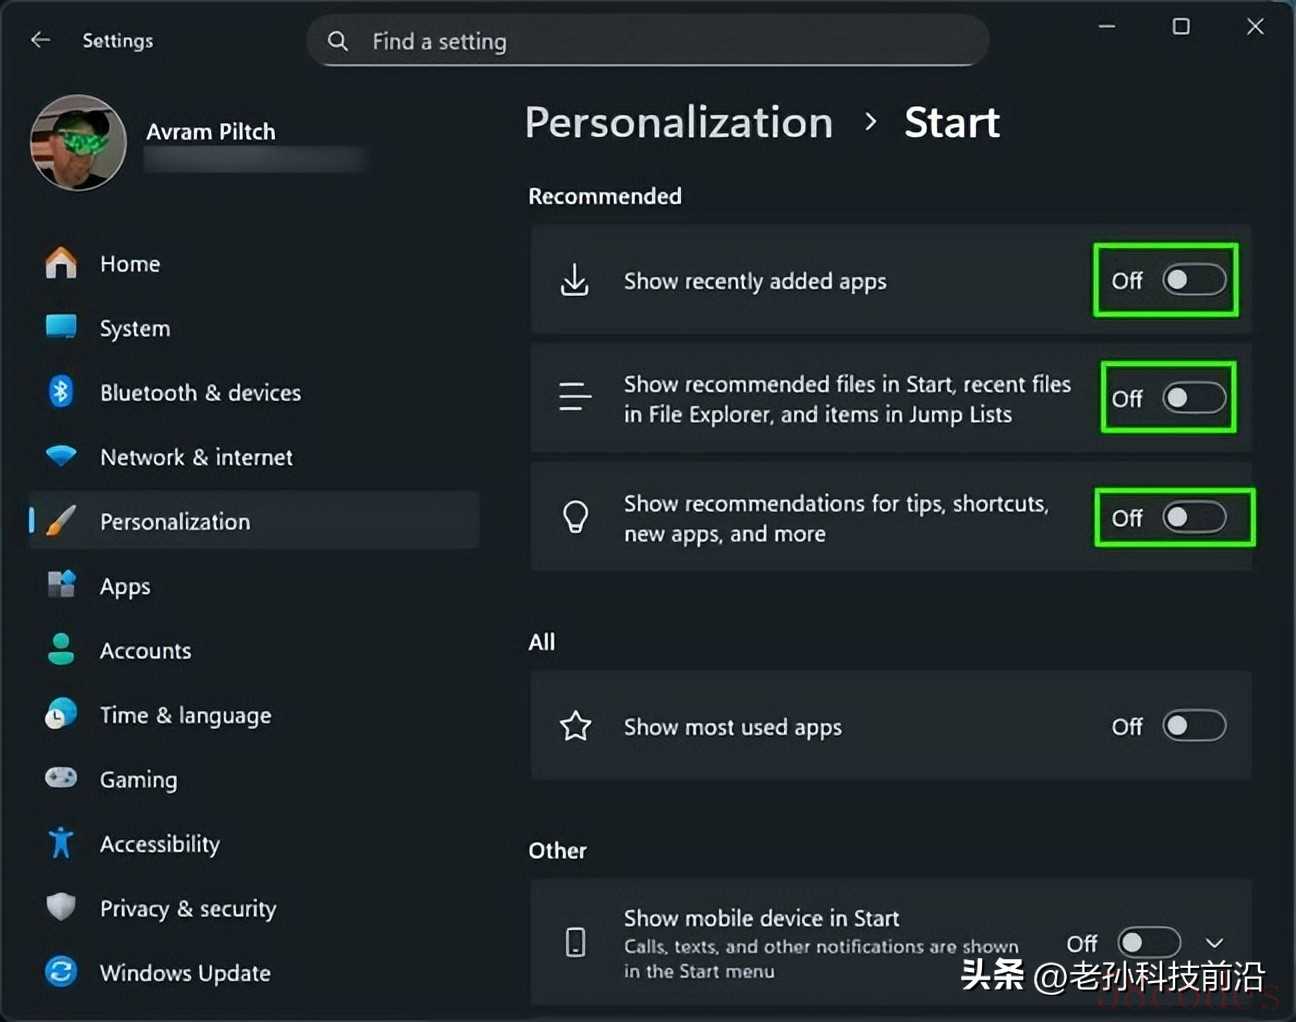Image resolution: width=1296 pixels, height=1022 pixels.
Task: Click the Apps sidebar icon
Action: point(61,585)
